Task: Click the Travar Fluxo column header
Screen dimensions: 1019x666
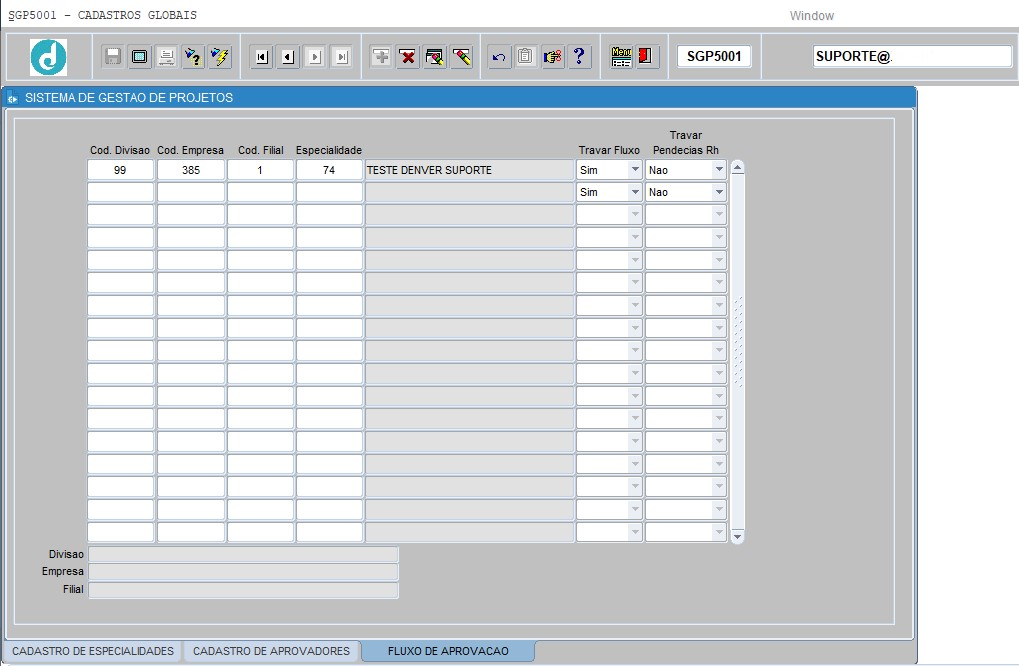Action: coord(609,150)
